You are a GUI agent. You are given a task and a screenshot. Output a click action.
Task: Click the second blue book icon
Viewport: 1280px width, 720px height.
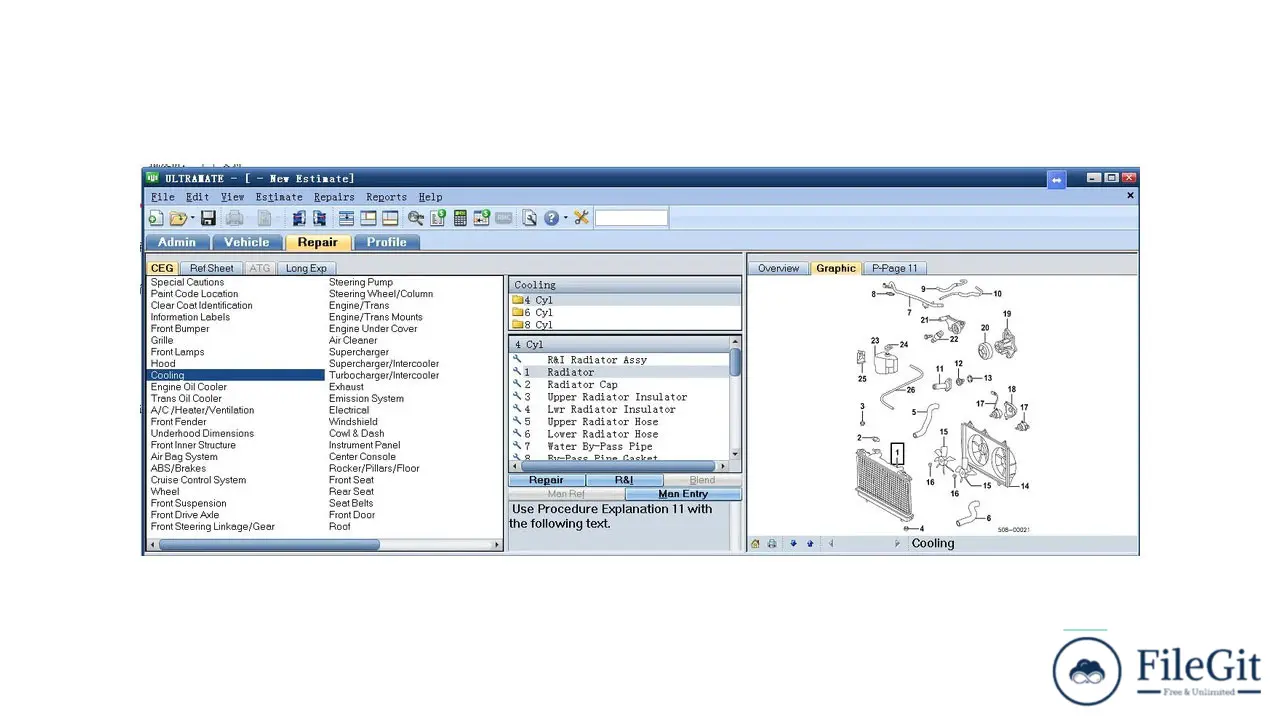(320, 218)
